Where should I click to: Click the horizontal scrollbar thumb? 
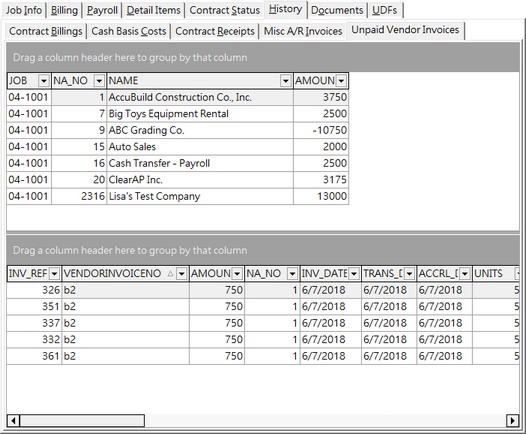coord(82,420)
